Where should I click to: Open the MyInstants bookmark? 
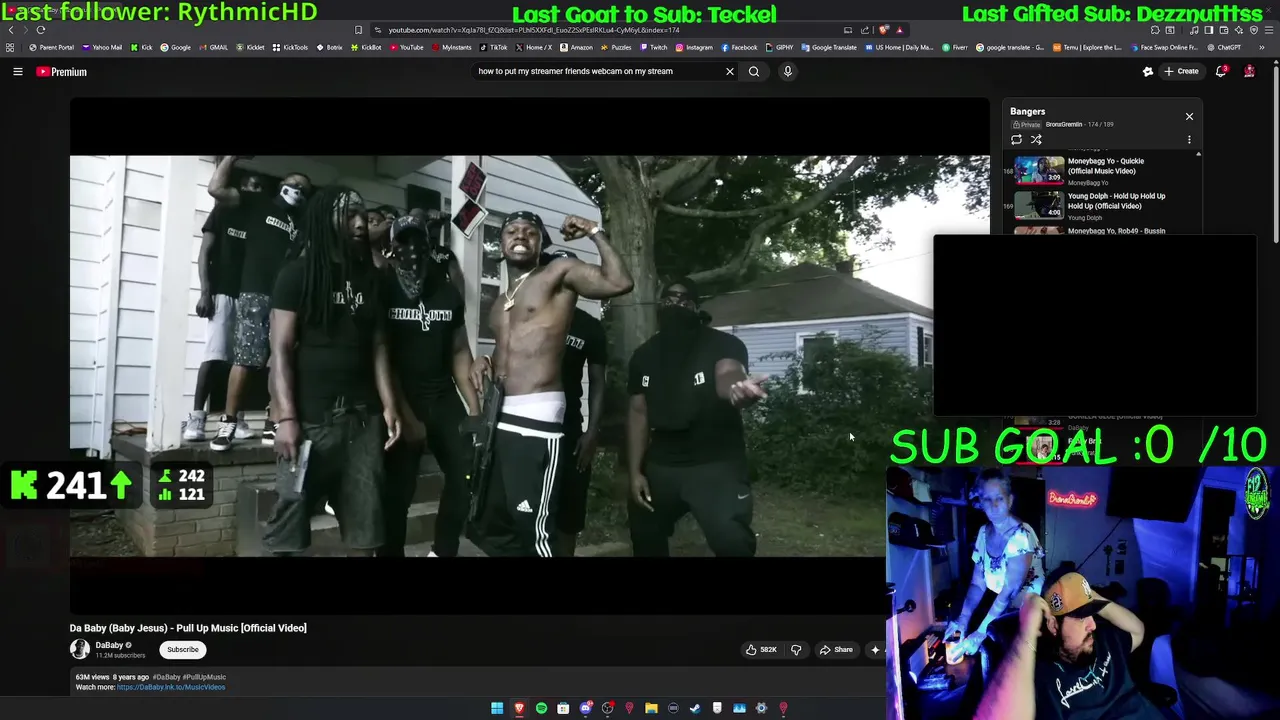[451, 47]
